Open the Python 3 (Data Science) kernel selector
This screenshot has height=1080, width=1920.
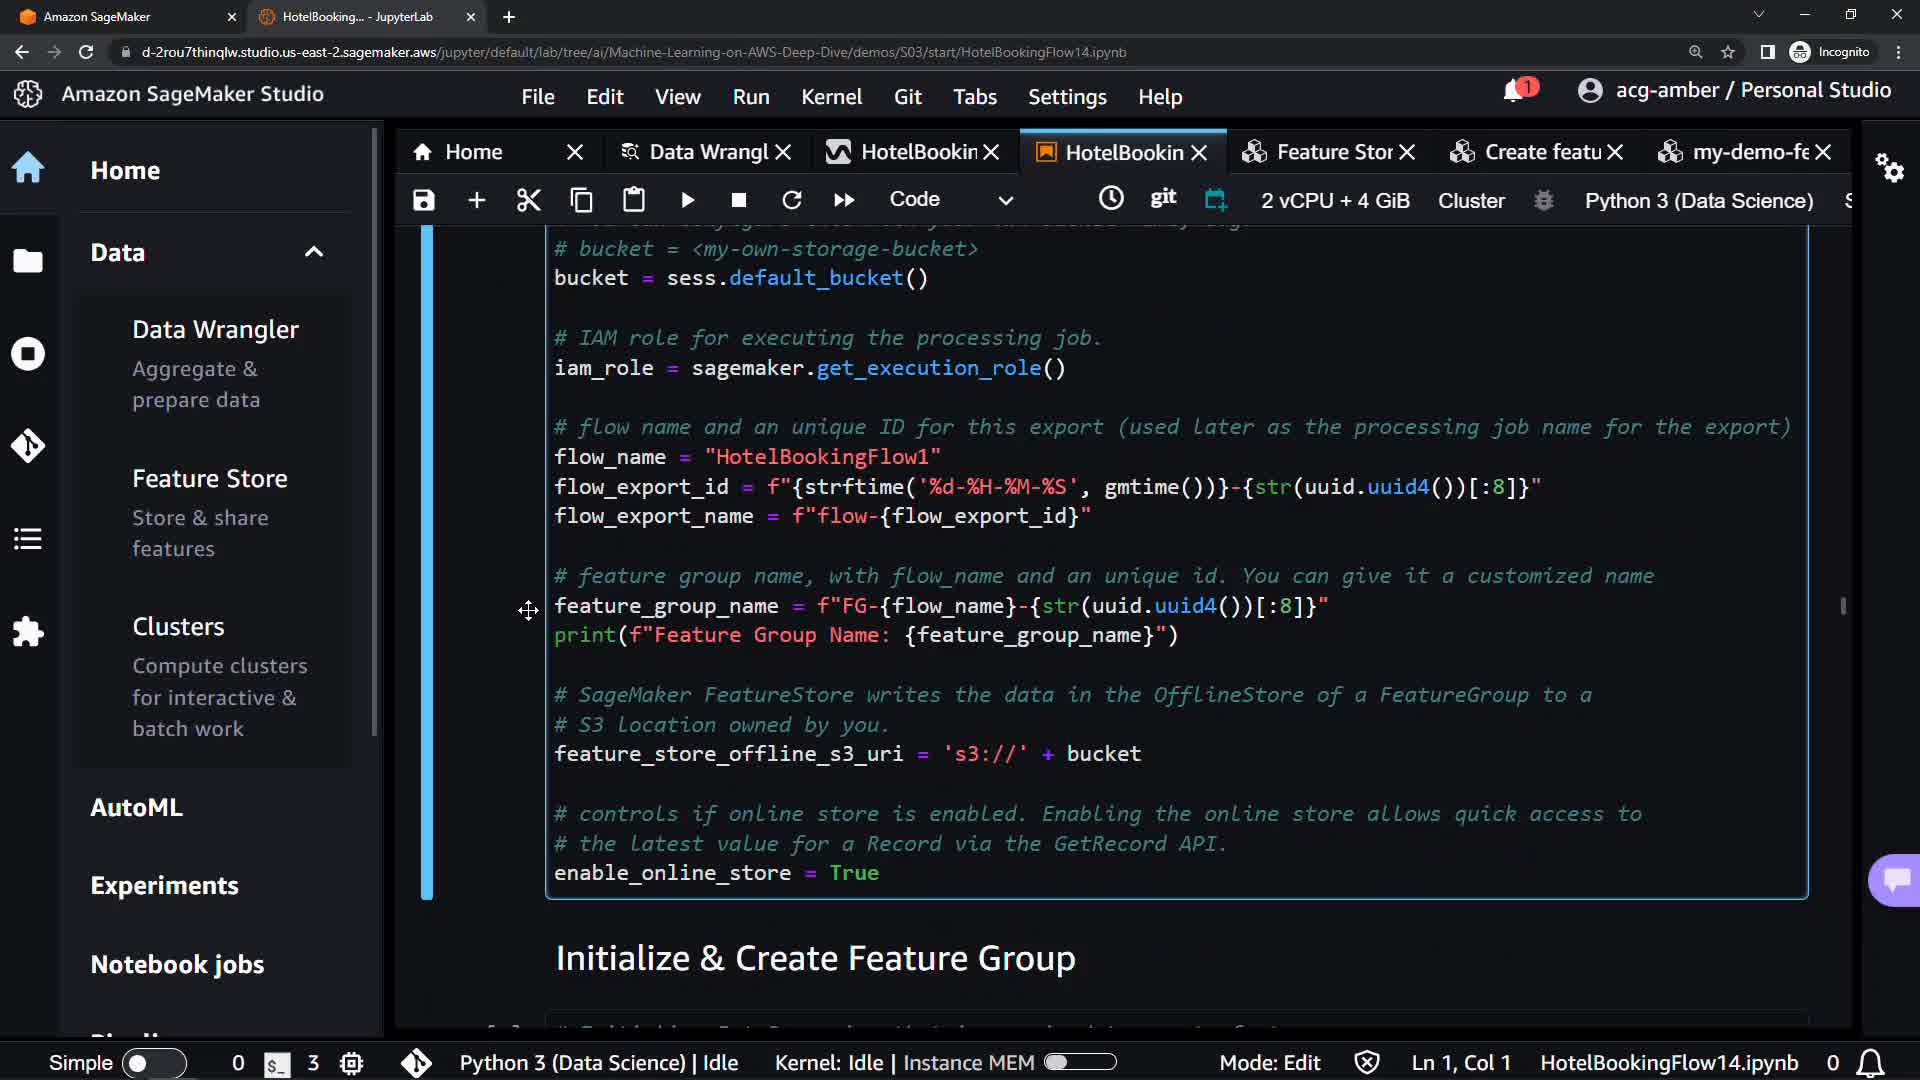click(1698, 200)
